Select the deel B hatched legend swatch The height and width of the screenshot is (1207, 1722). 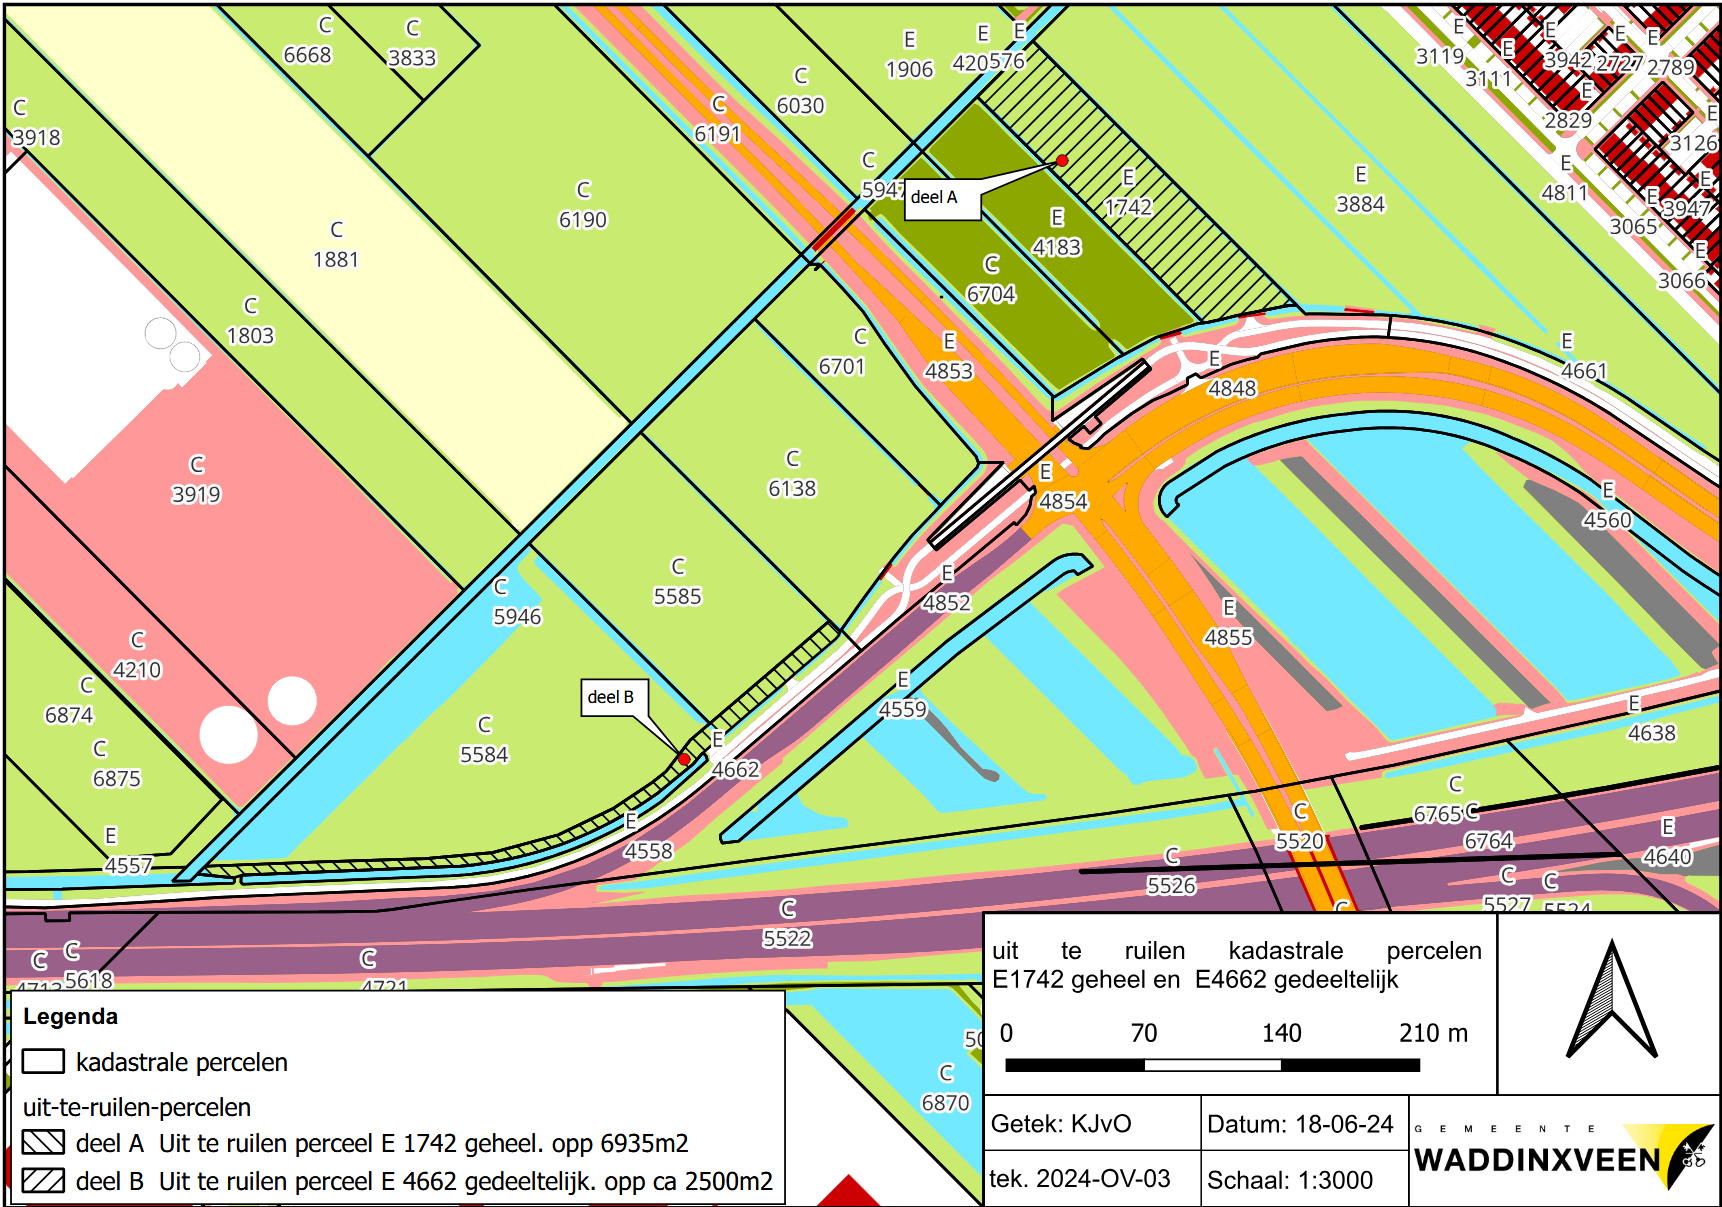(x=43, y=1180)
